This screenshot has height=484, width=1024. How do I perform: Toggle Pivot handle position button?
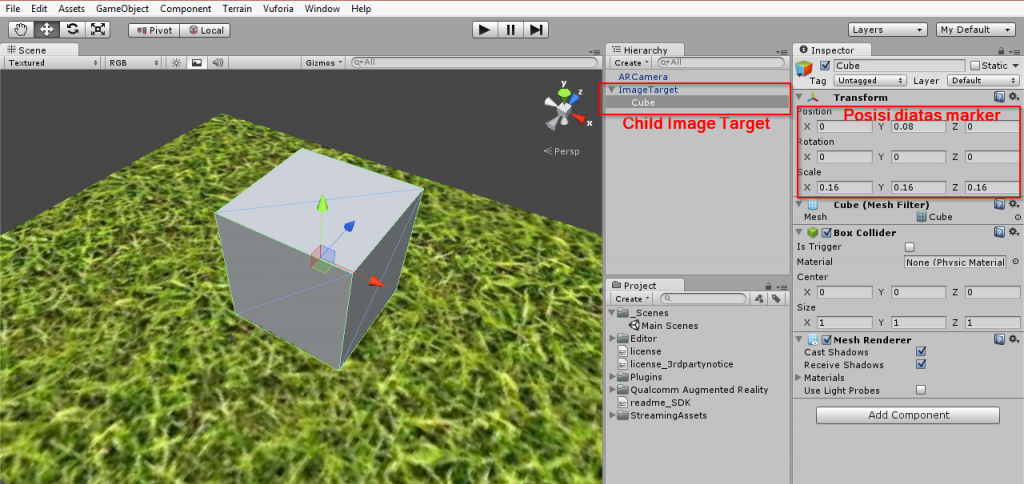tap(154, 30)
